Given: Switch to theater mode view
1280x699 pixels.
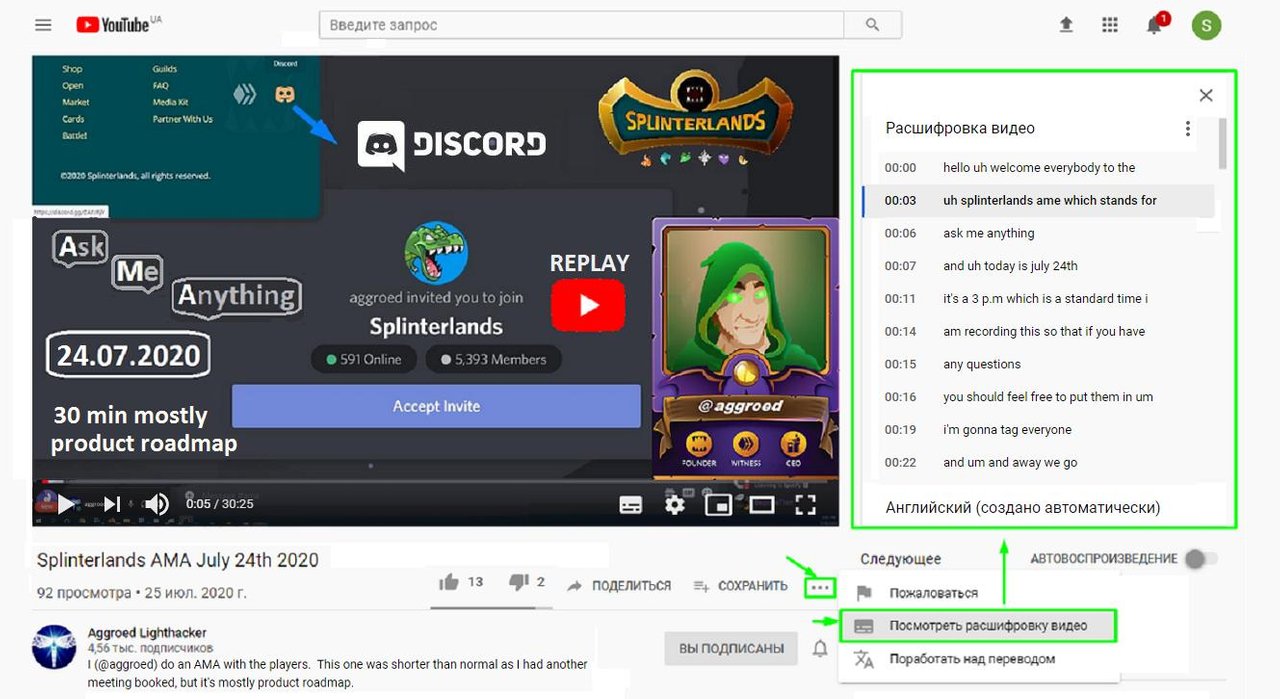Looking at the screenshot, I should [x=762, y=505].
